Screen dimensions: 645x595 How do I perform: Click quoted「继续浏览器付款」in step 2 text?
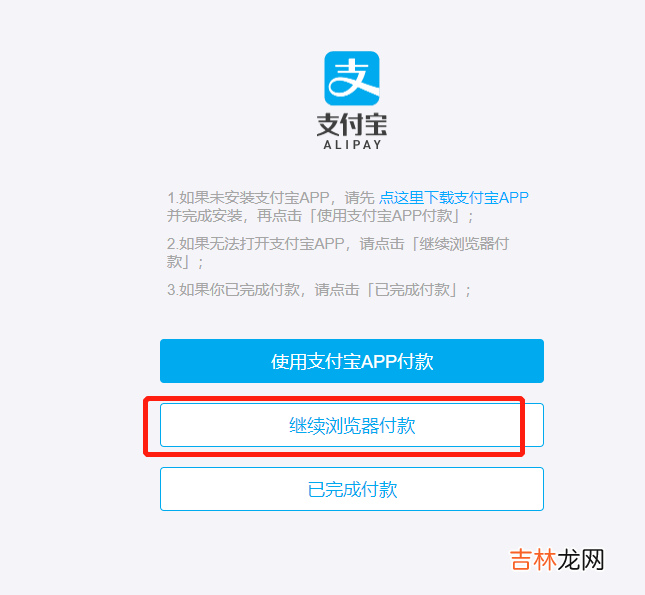click(460, 244)
